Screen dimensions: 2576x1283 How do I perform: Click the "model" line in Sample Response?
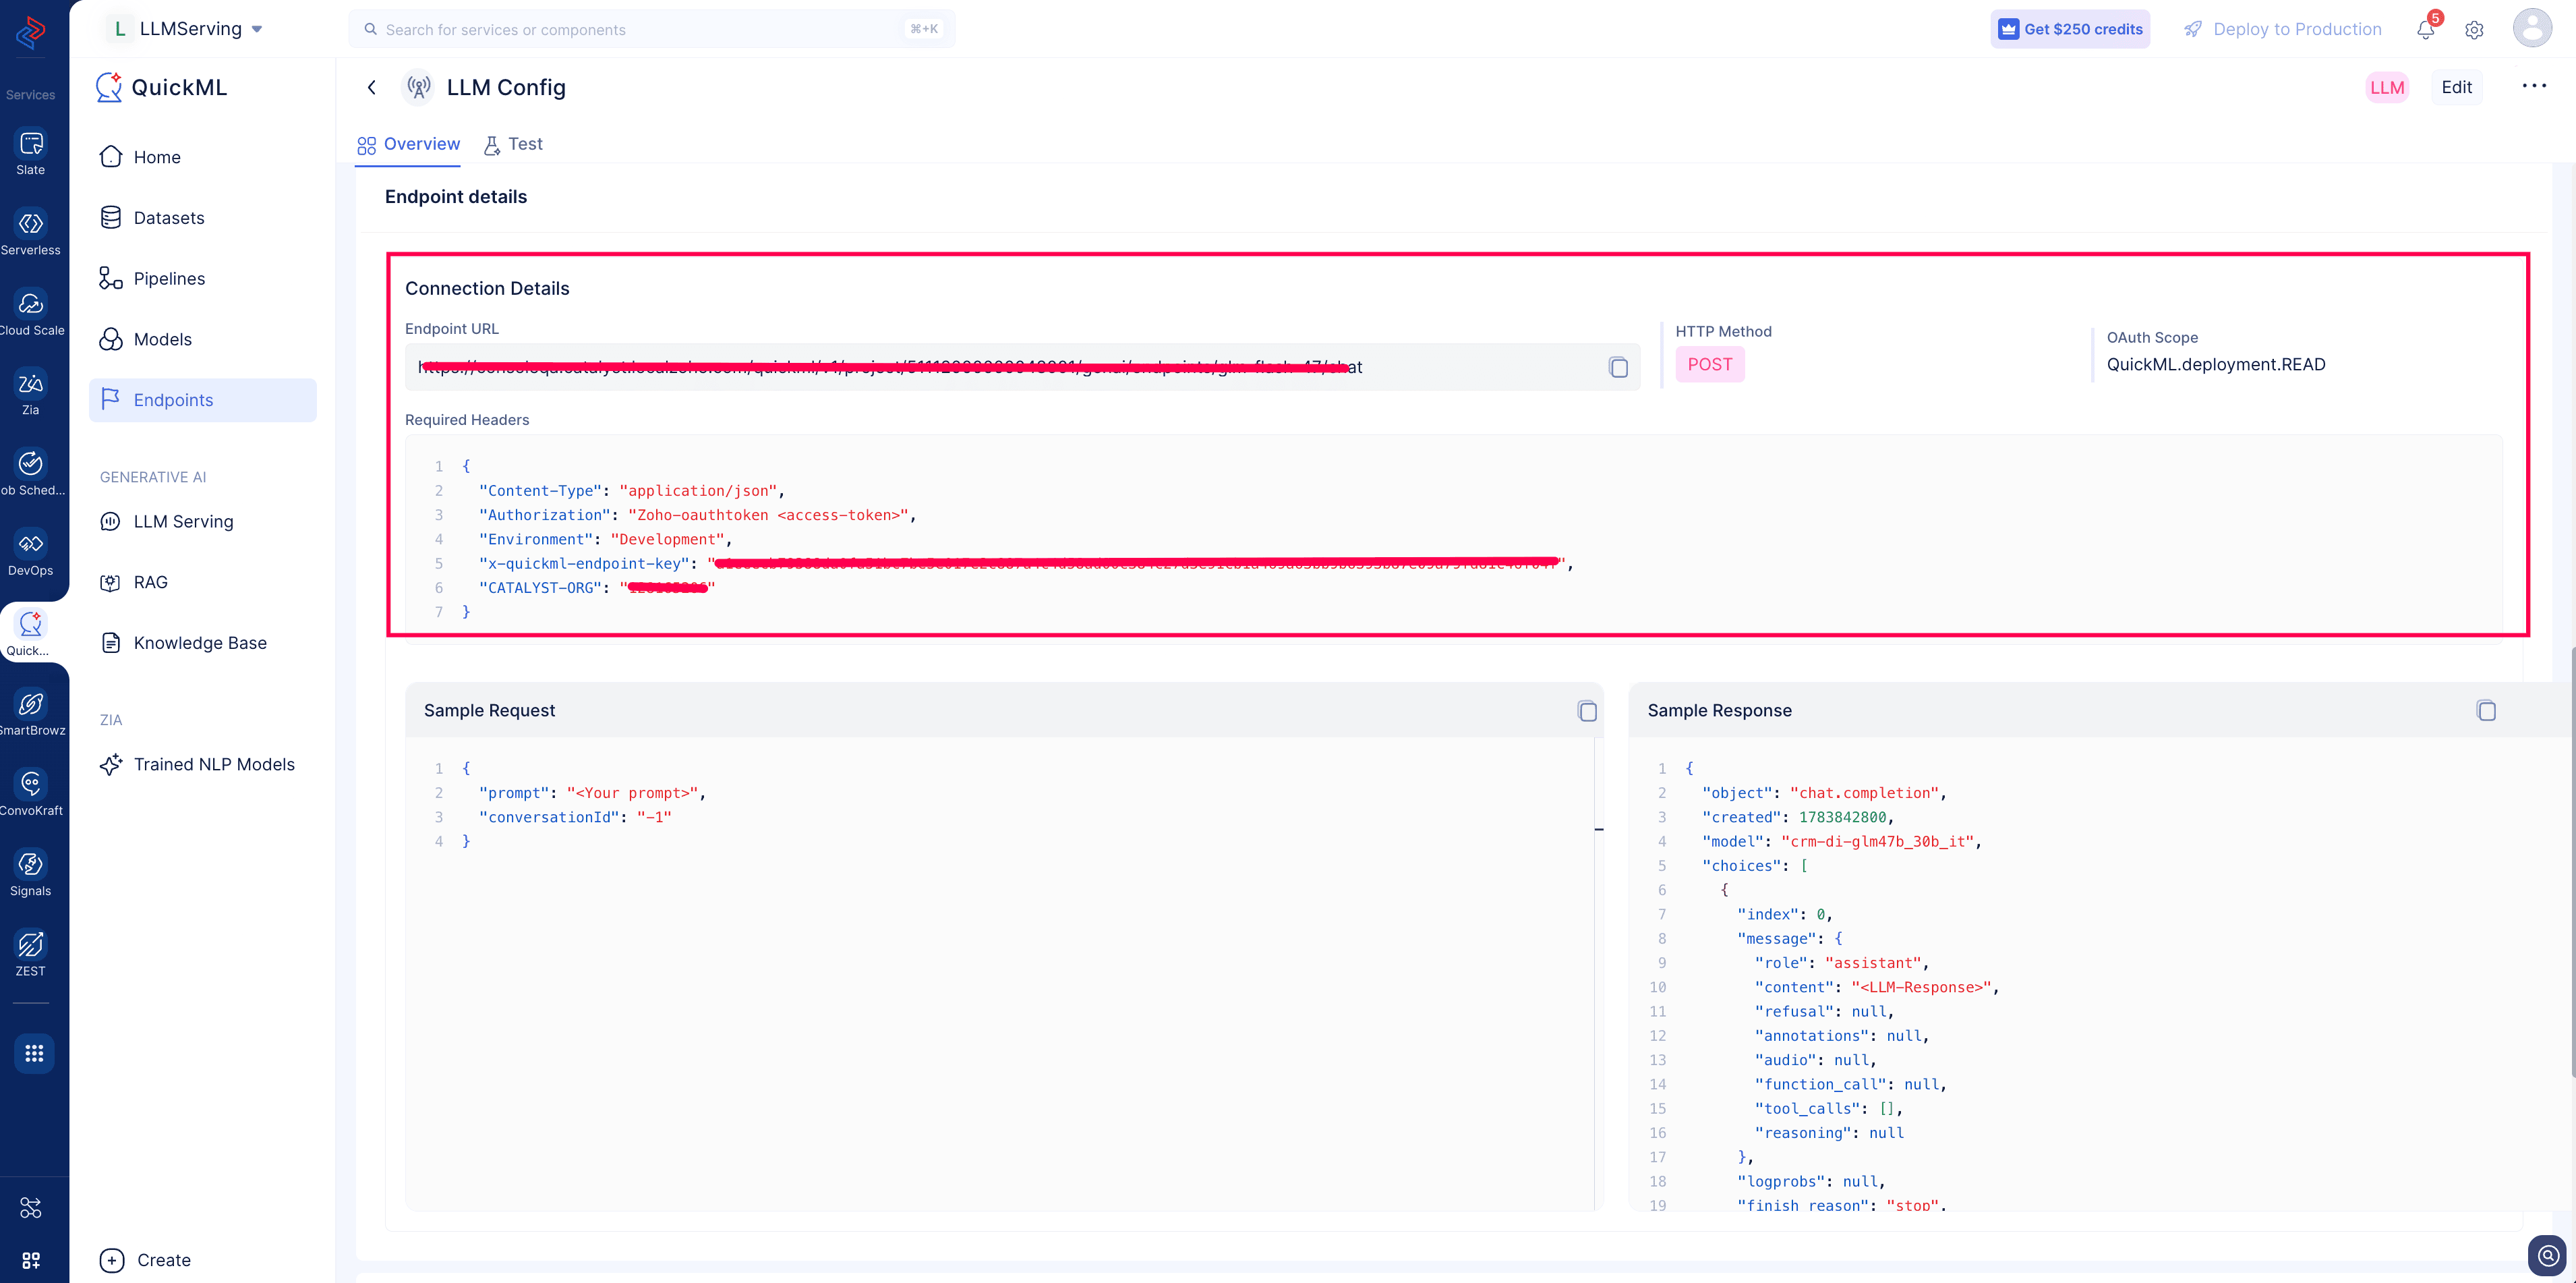point(1842,842)
